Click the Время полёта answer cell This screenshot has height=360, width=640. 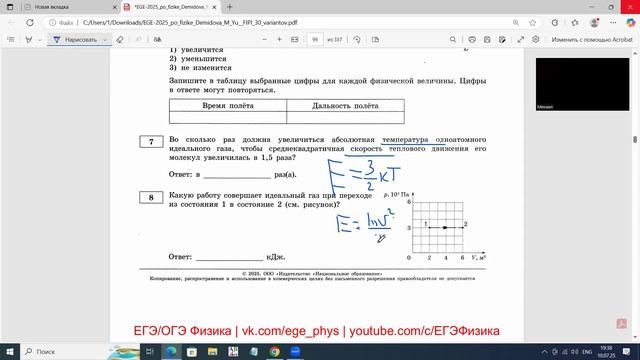228,118
